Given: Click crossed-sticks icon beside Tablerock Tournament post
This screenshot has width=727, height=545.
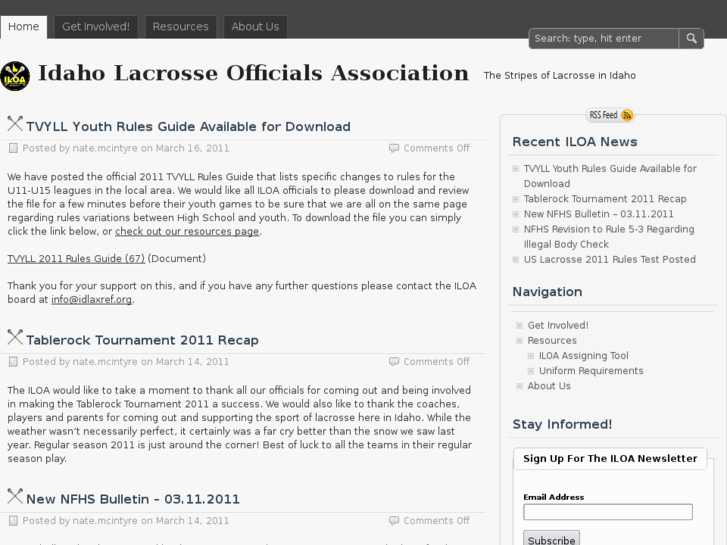Looking at the screenshot, I should coord(15,337).
